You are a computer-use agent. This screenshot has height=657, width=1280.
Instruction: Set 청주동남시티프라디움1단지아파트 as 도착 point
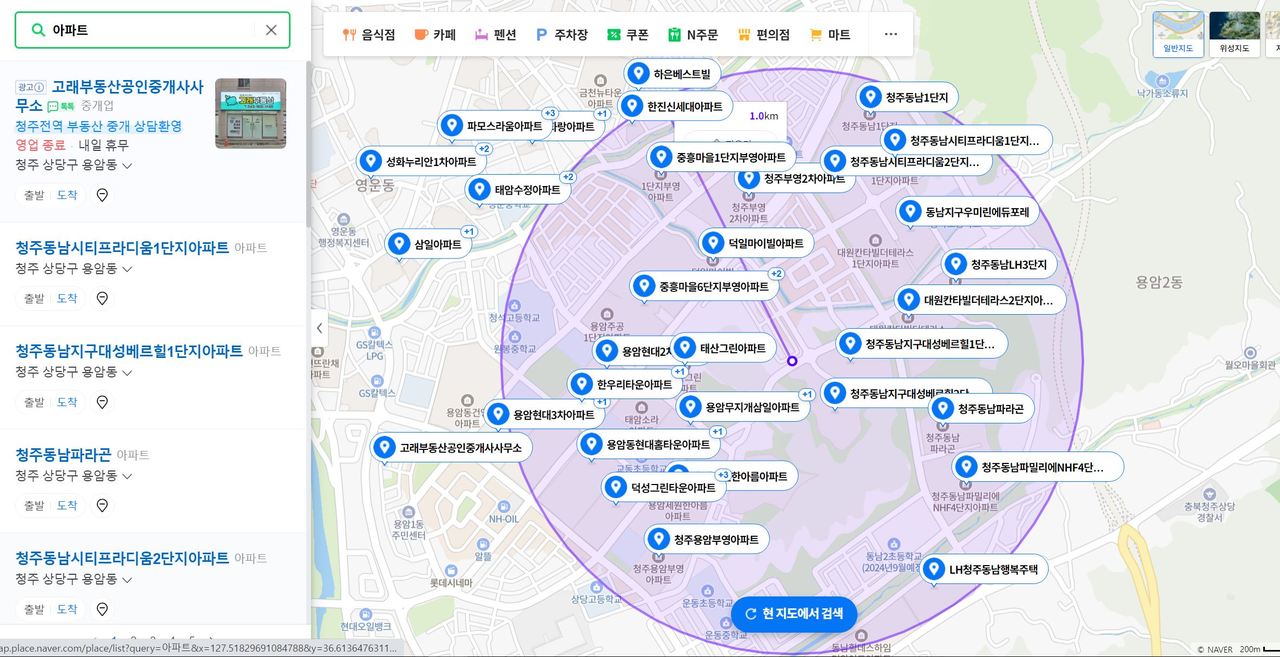[67, 298]
